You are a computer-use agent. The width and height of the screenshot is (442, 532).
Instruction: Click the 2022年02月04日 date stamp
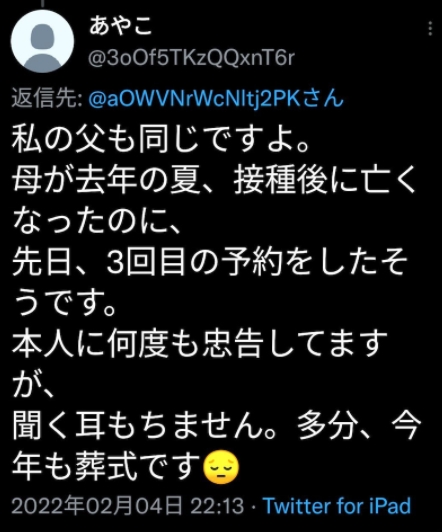(x=97, y=506)
